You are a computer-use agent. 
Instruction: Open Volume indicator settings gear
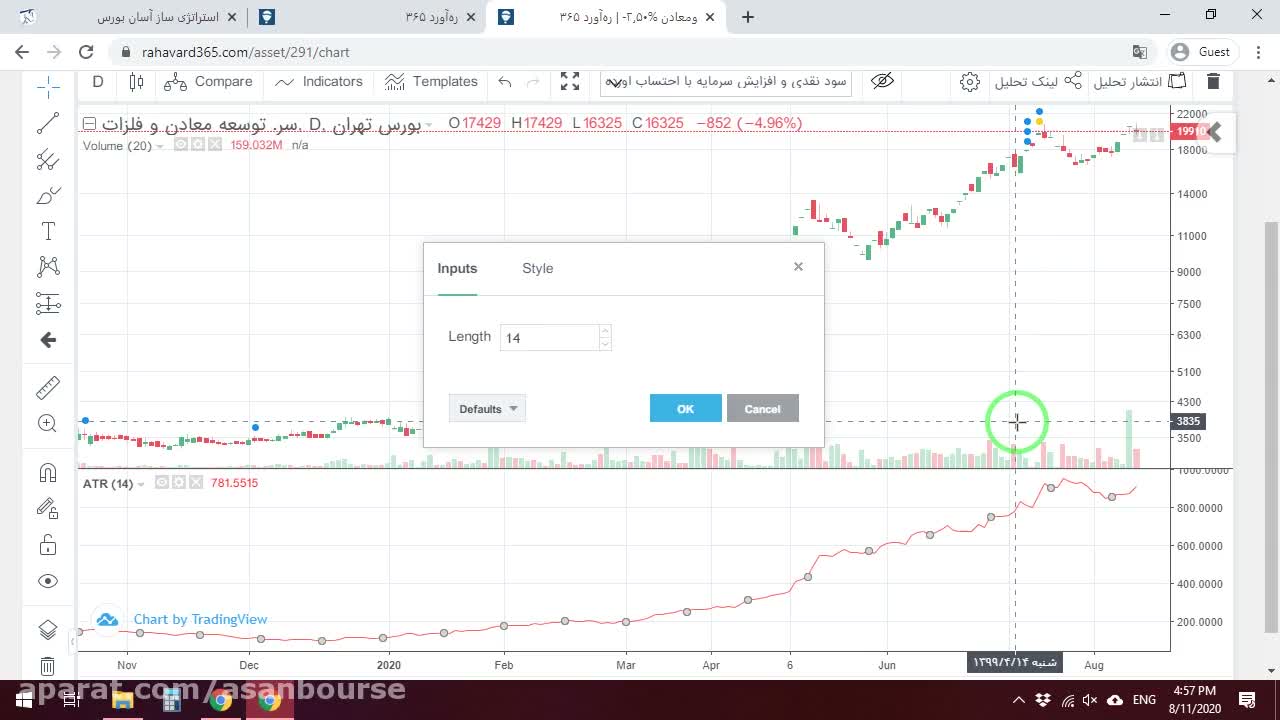198,145
